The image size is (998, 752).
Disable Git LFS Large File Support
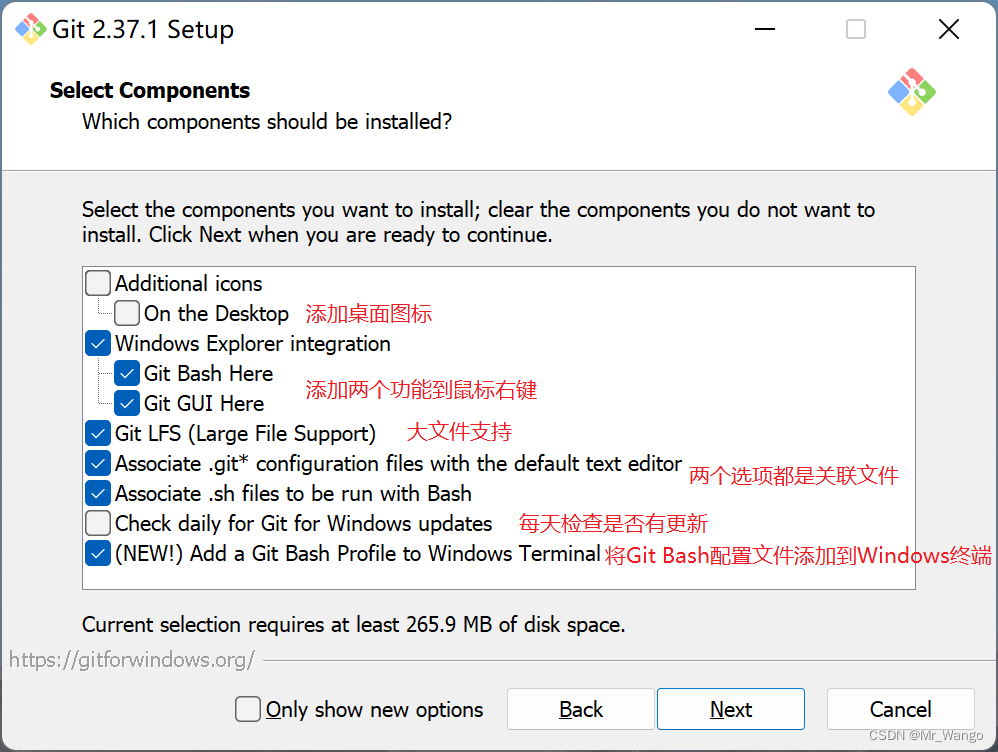(x=97, y=433)
